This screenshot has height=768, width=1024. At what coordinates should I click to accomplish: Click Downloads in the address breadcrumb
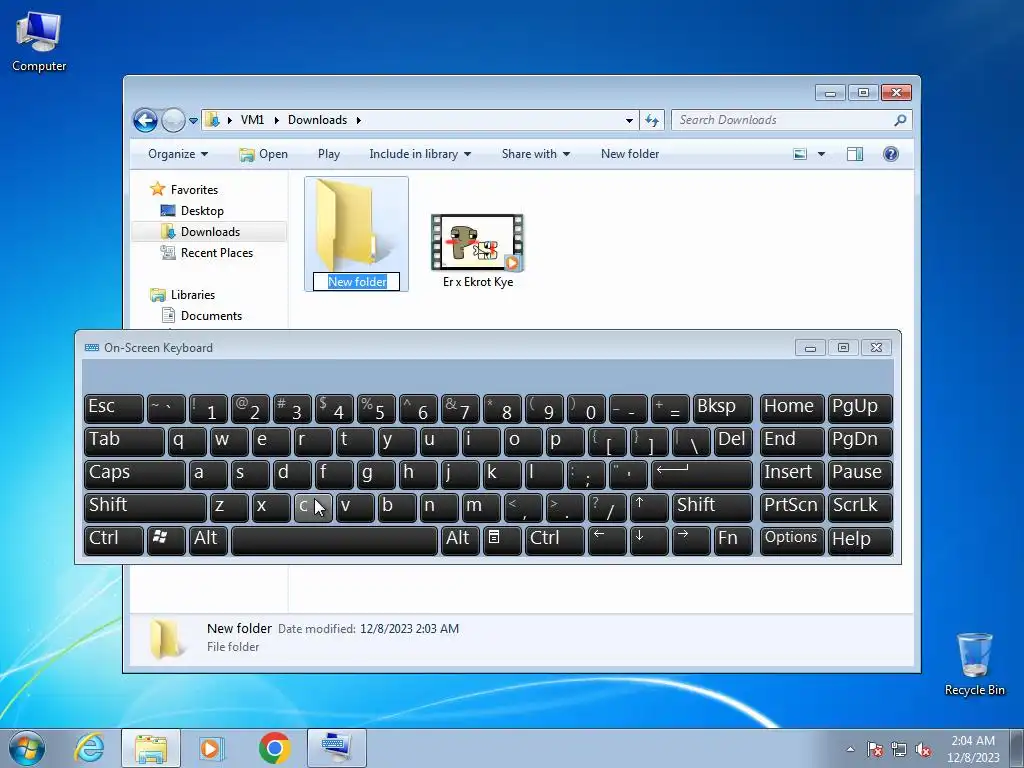click(x=317, y=120)
